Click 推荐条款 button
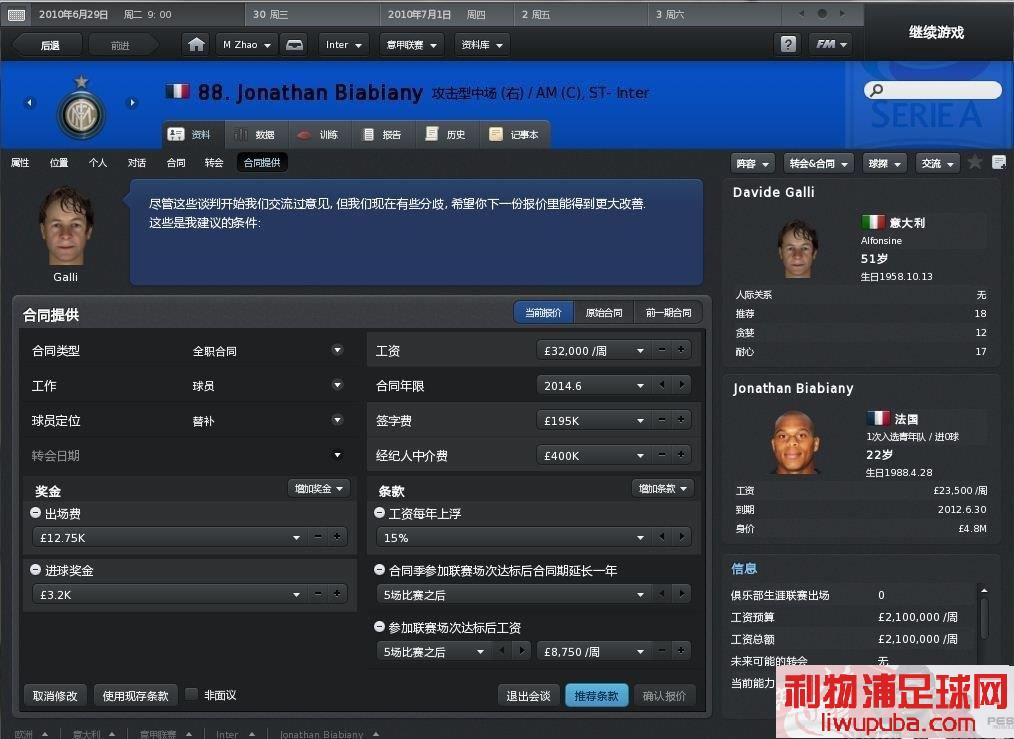The height and width of the screenshot is (739, 1014). 596,696
